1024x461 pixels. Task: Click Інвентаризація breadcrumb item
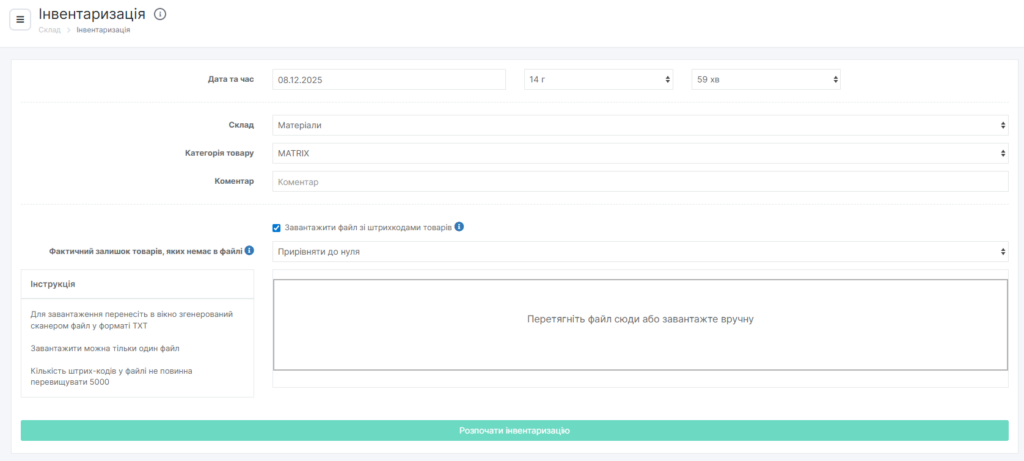click(103, 30)
